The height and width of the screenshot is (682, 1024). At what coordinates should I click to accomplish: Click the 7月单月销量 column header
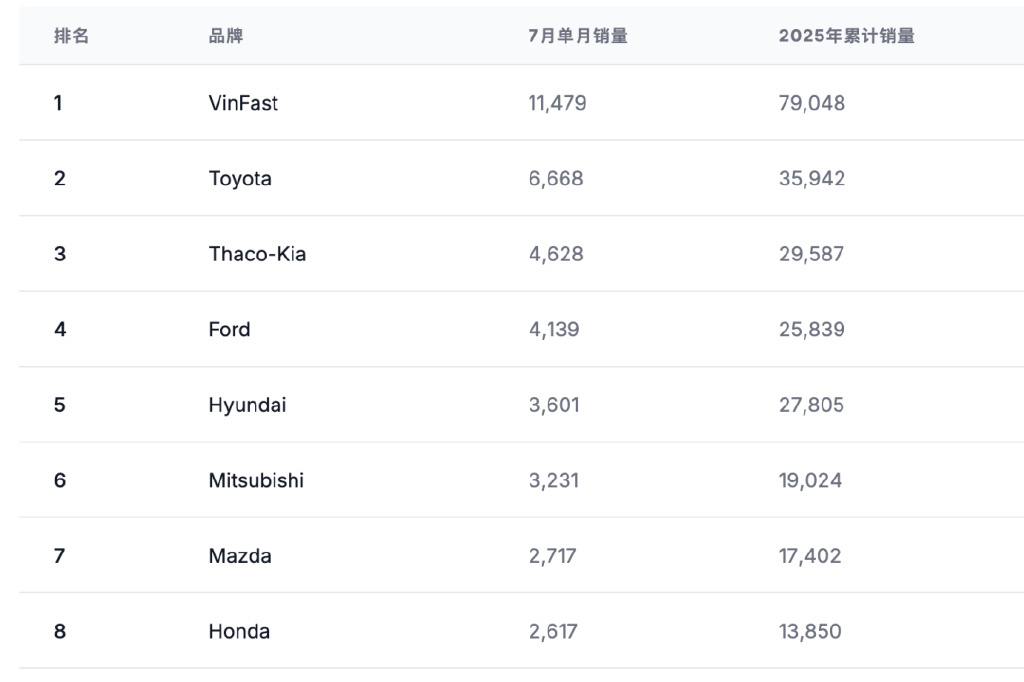(578, 36)
